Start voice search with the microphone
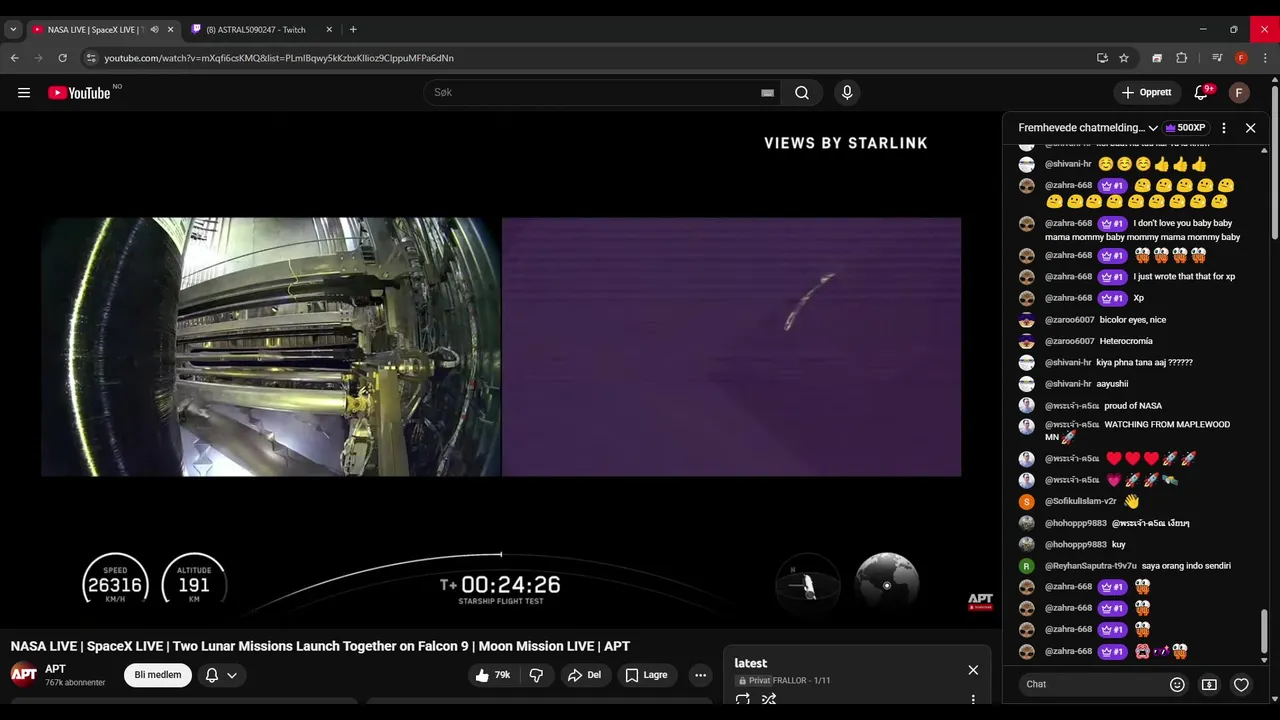Image resolution: width=1280 pixels, height=720 pixels. (x=847, y=93)
